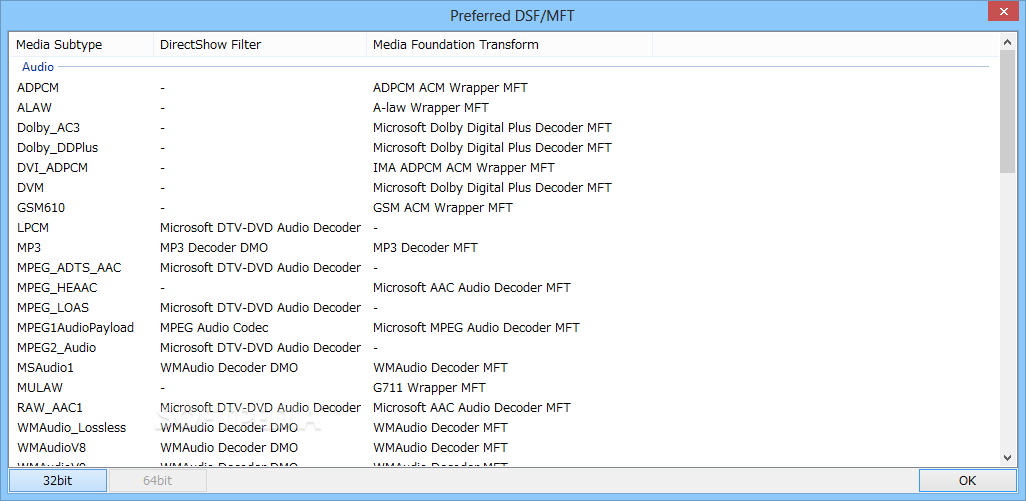Sort by Media Foundation Transform column header
The image size is (1026, 501).
coord(509,44)
